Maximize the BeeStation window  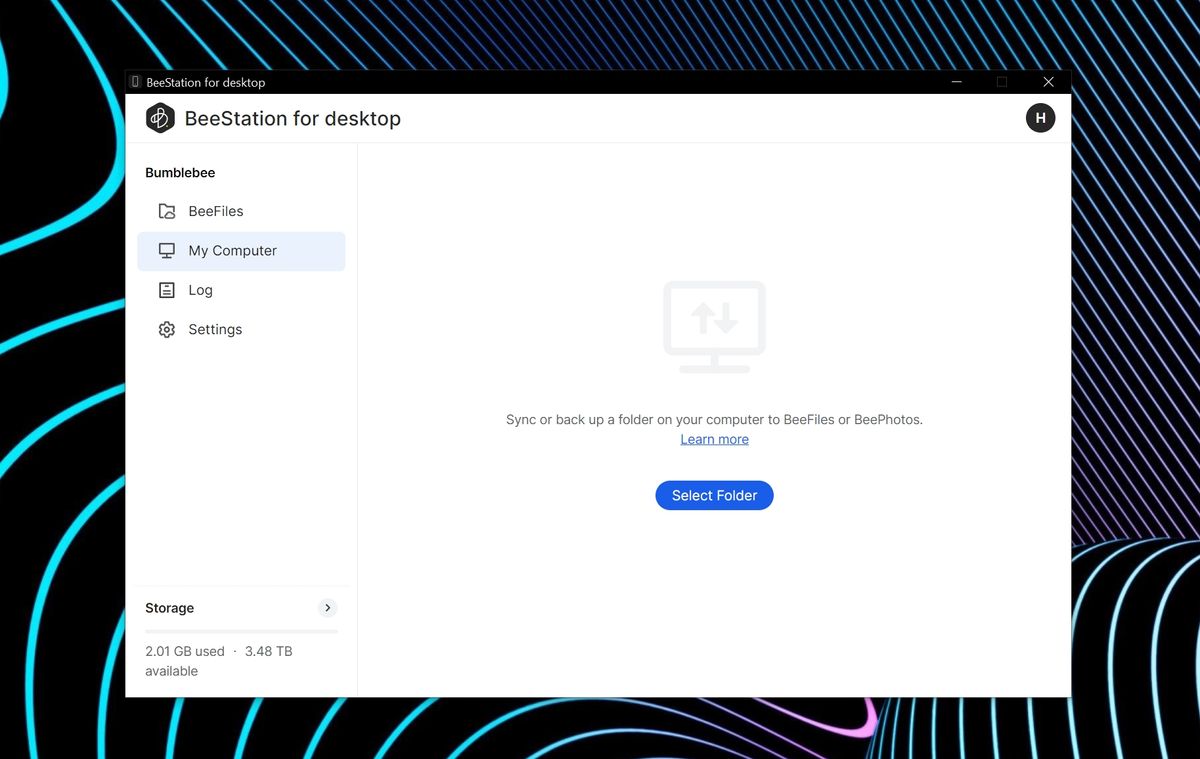coord(1002,81)
